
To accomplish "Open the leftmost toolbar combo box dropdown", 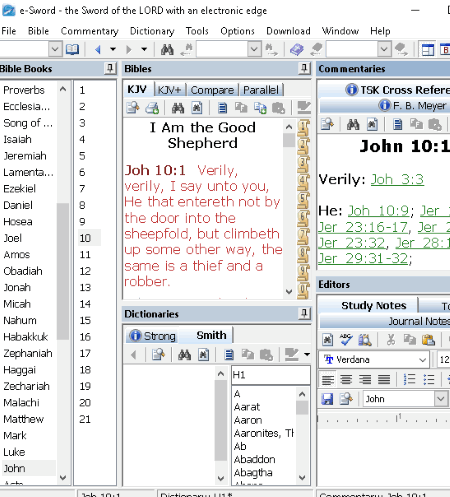I will coord(55,50).
